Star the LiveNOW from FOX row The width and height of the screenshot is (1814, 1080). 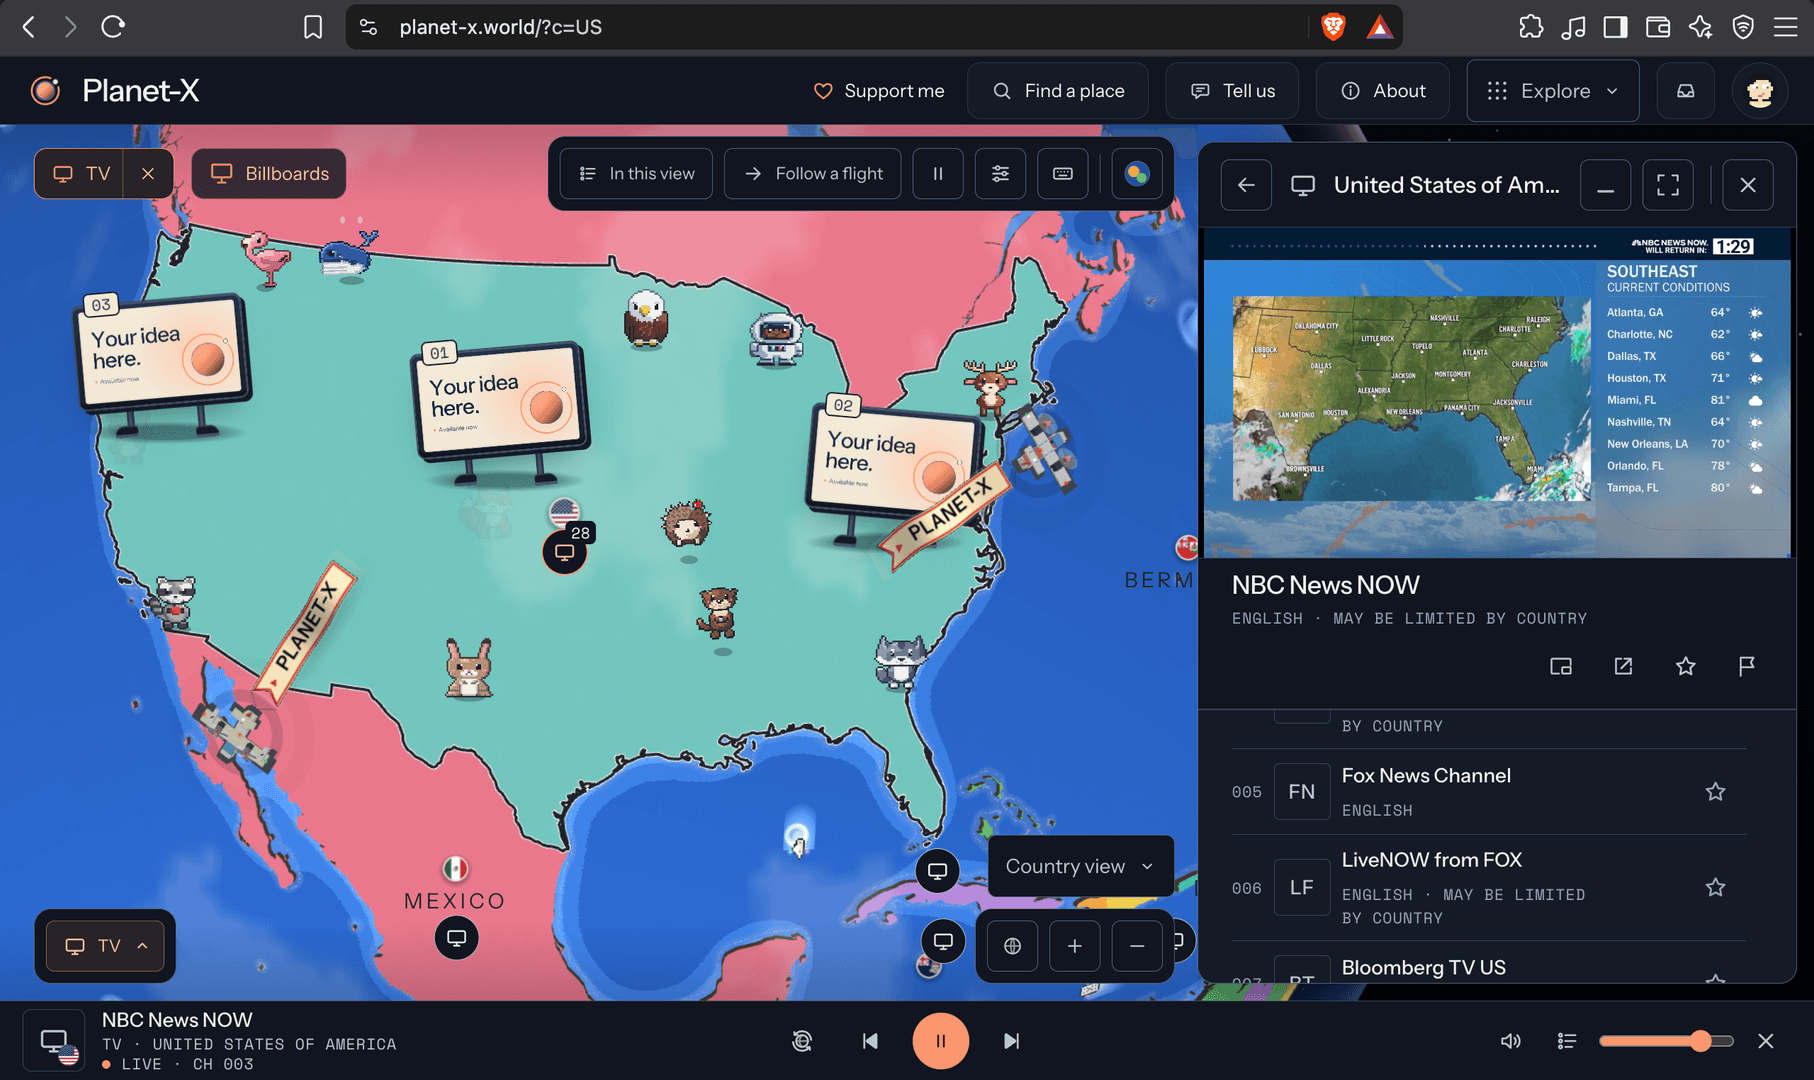click(x=1715, y=888)
